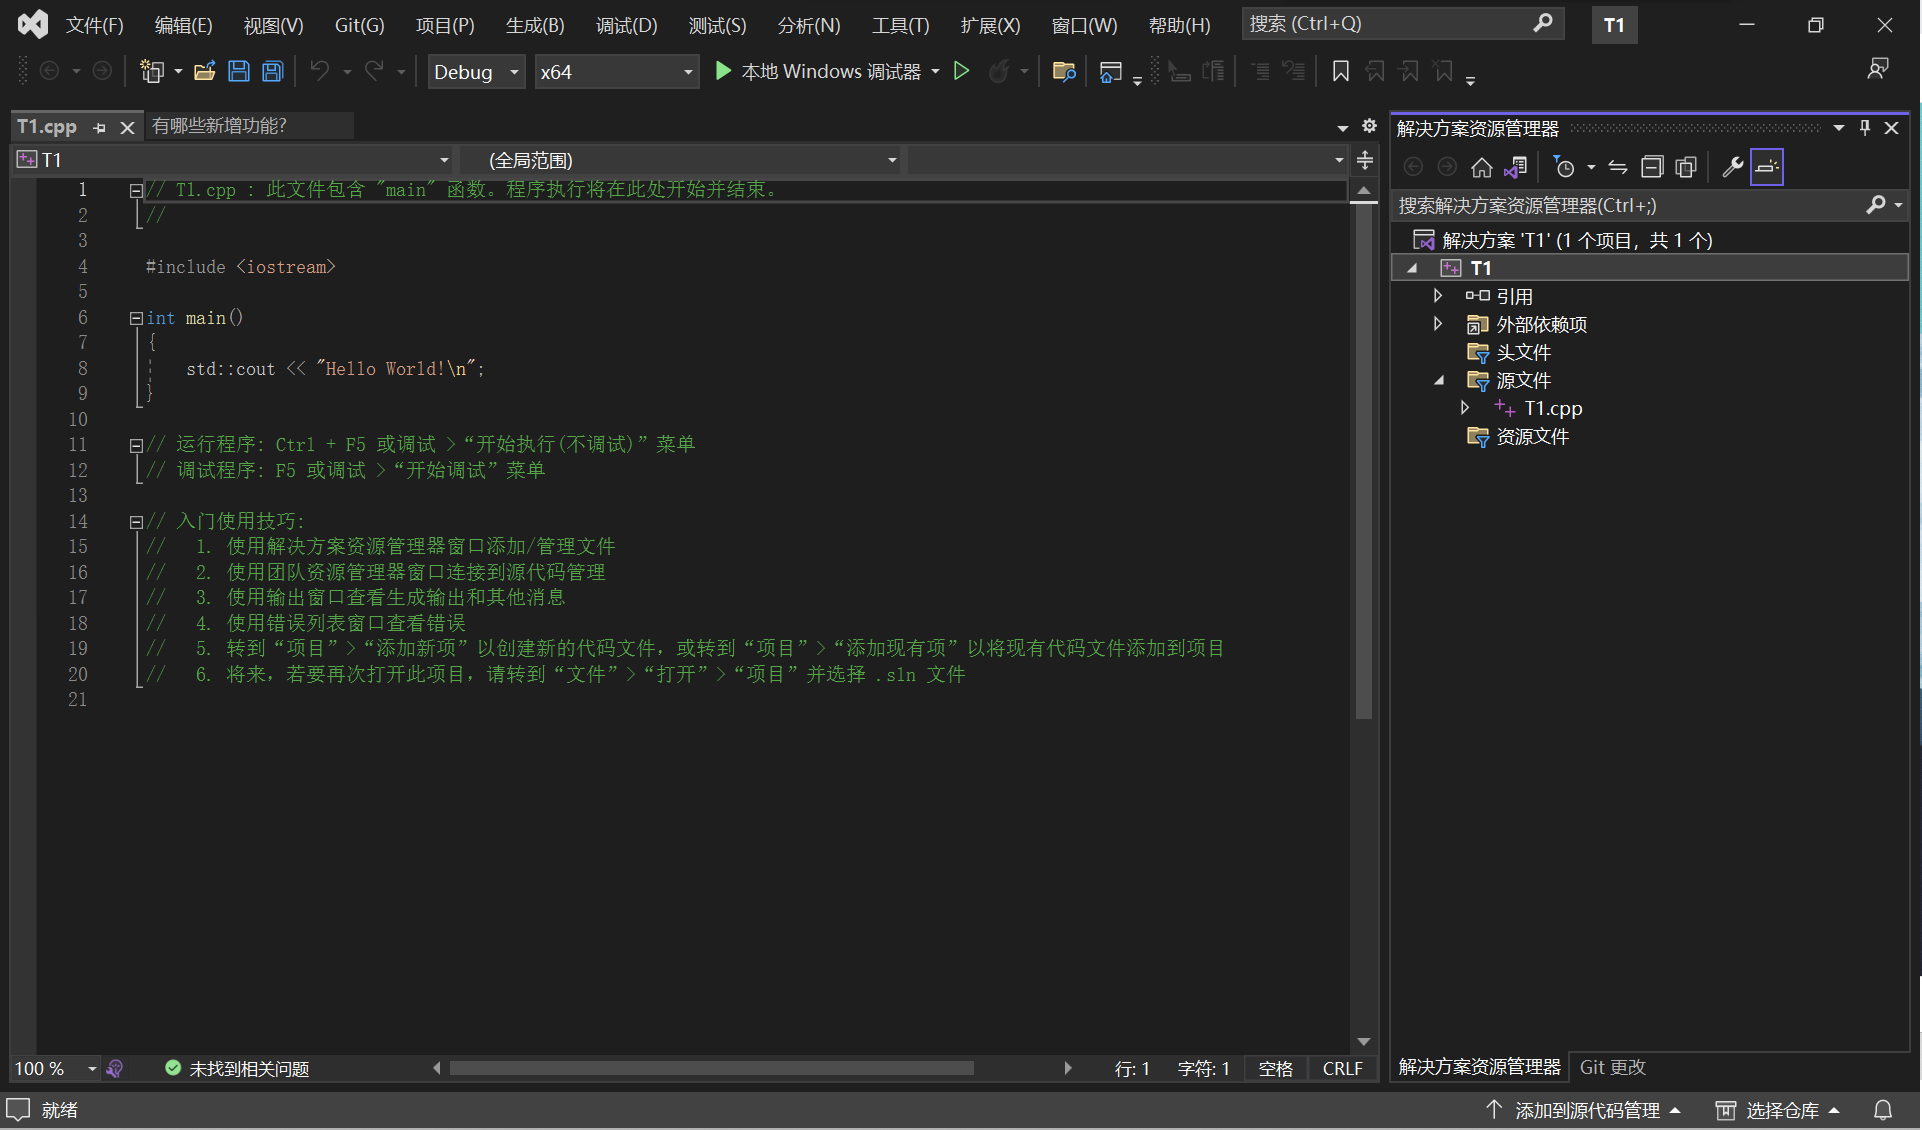
Task: Click Show All Files icon in Solution Explorer
Action: (1686, 167)
